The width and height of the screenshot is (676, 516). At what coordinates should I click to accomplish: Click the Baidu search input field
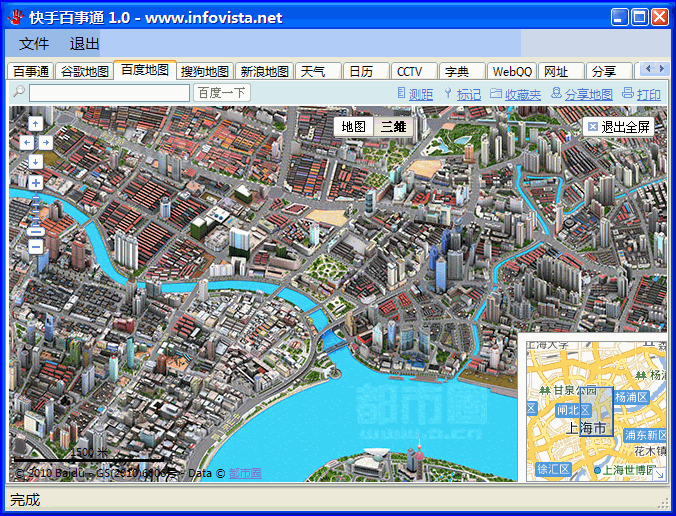pyautogui.click(x=109, y=93)
